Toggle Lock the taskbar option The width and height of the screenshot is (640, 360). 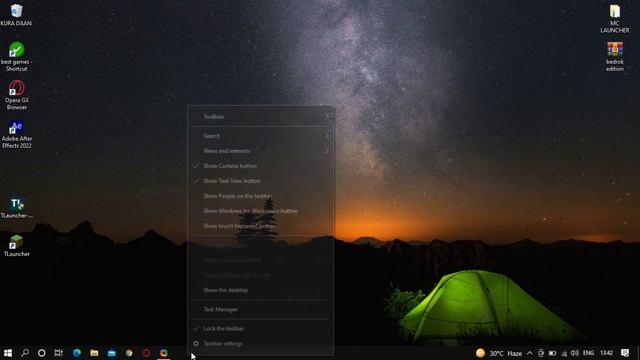coord(260,329)
